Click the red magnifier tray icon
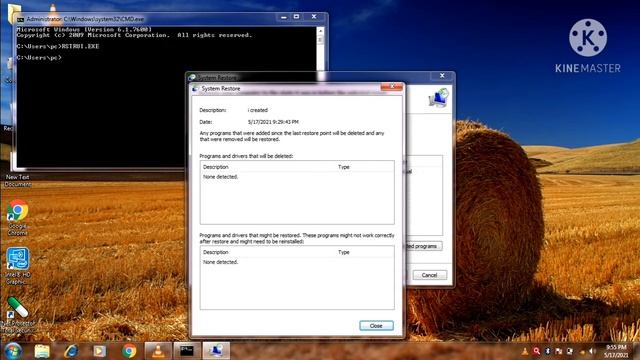Screen dimensions: 640x360 pos(536,351)
